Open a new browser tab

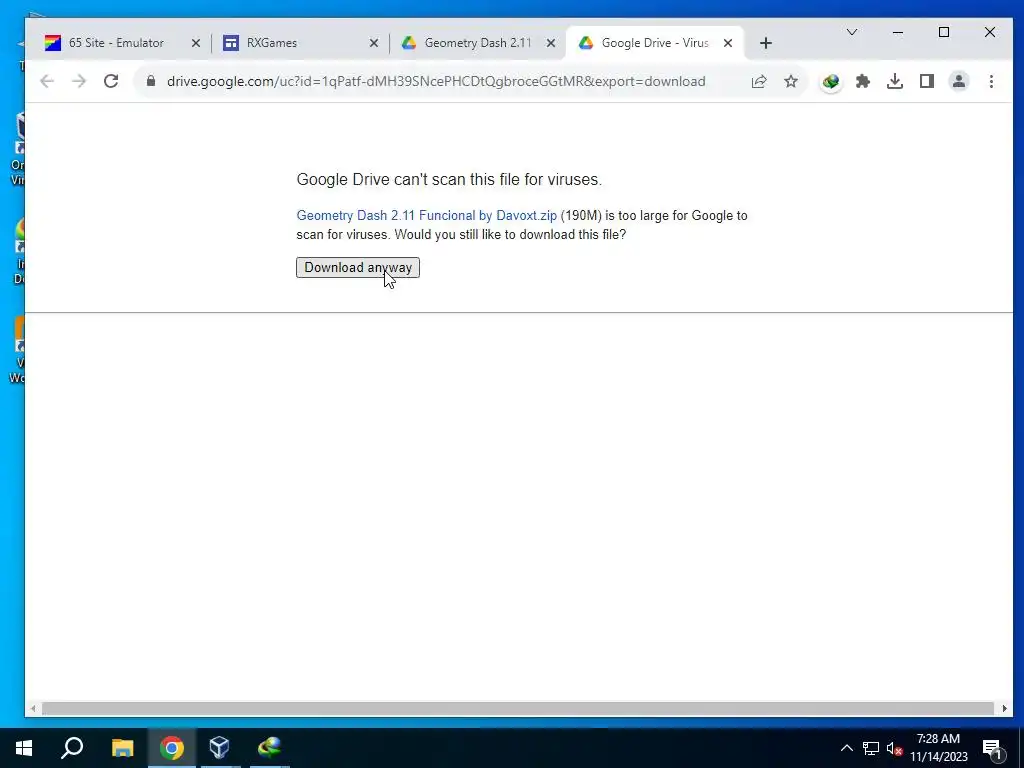tap(766, 43)
